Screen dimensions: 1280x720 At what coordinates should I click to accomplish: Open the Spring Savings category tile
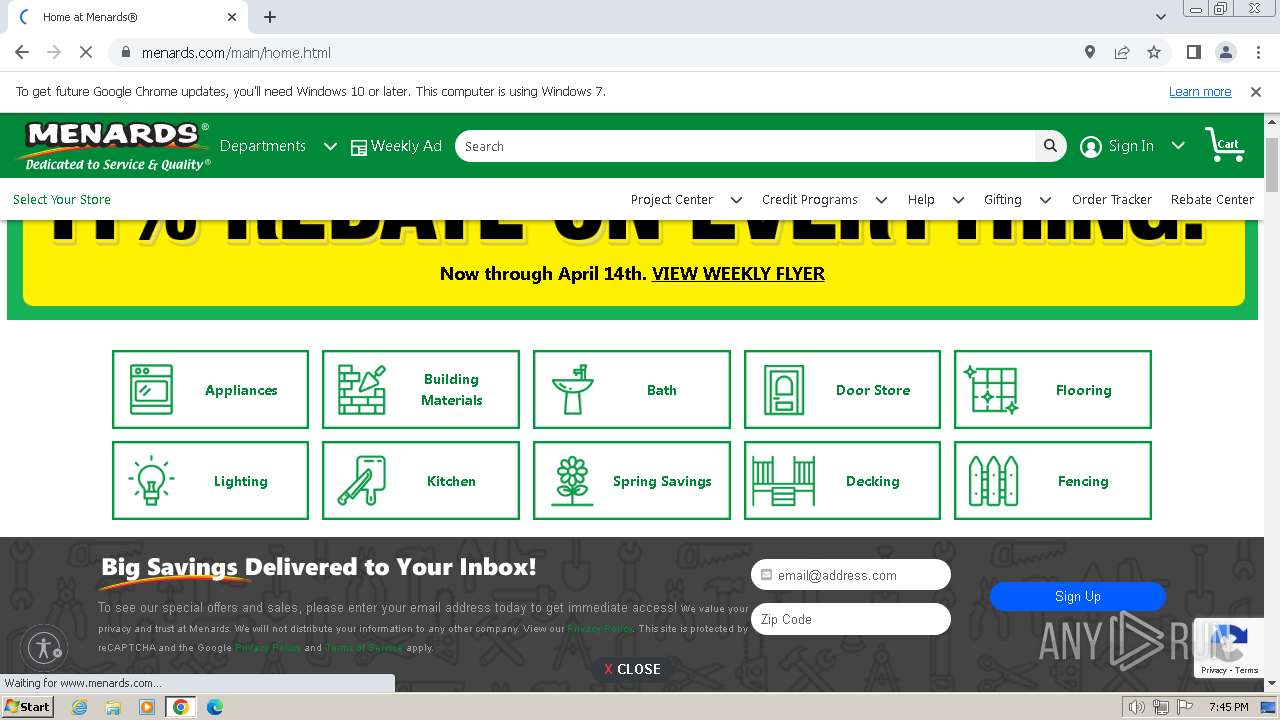pyautogui.click(x=632, y=481)
